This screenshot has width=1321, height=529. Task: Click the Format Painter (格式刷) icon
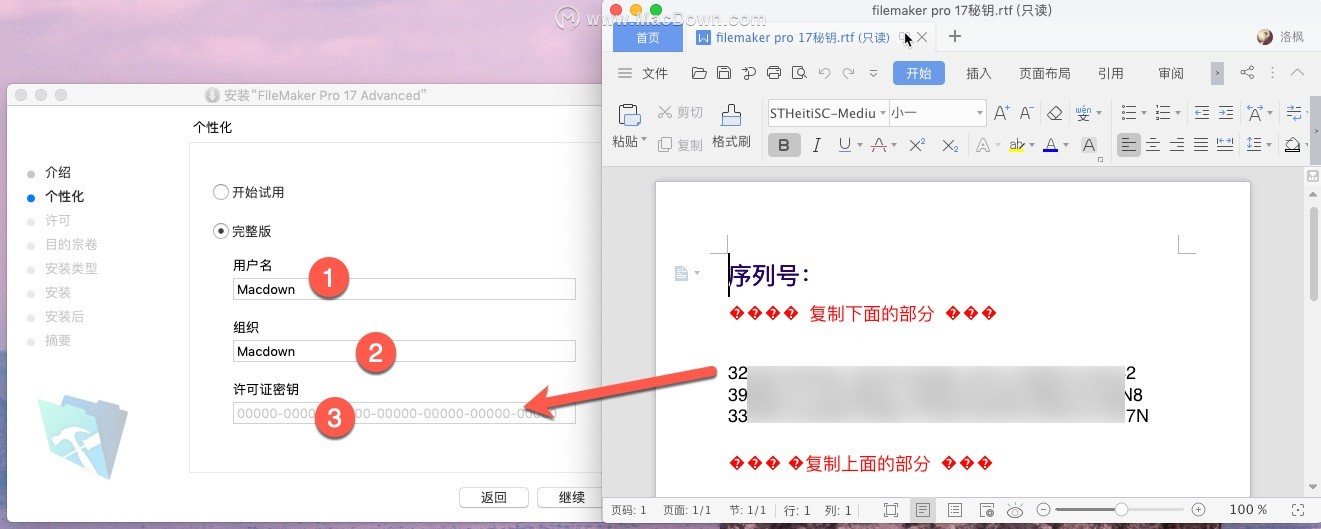731,115
